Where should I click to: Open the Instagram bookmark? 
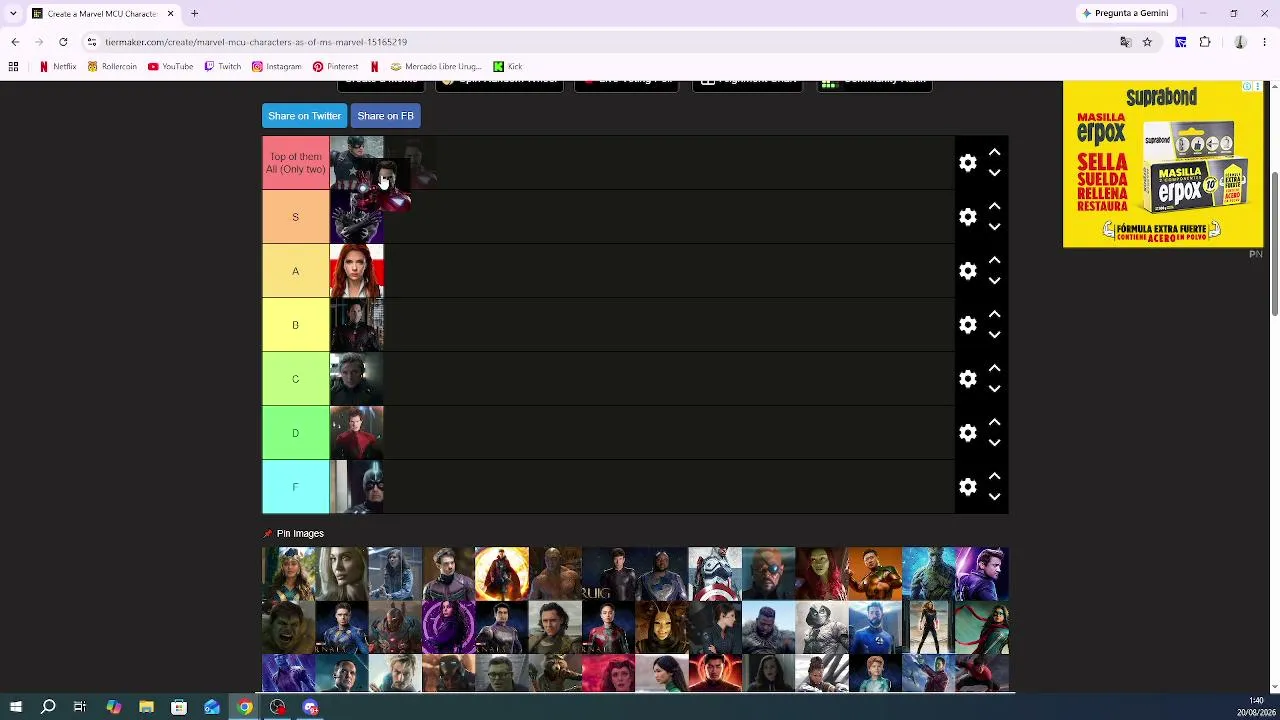(277, 67)
